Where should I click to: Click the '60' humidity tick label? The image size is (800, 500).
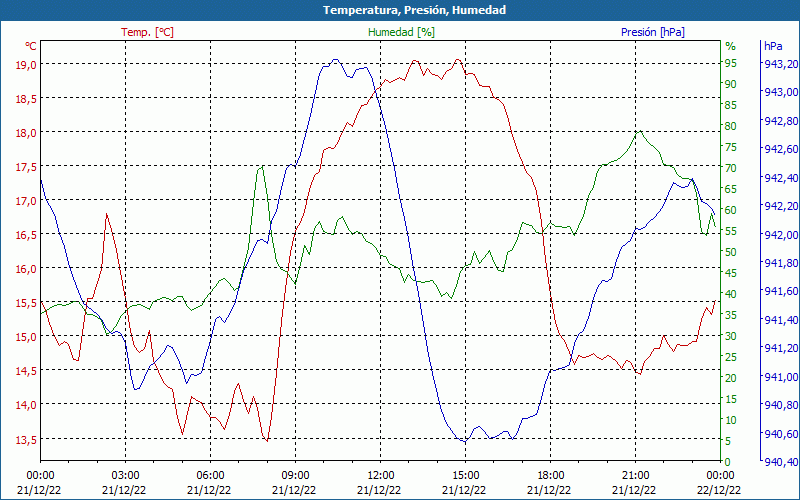[731, 210]
